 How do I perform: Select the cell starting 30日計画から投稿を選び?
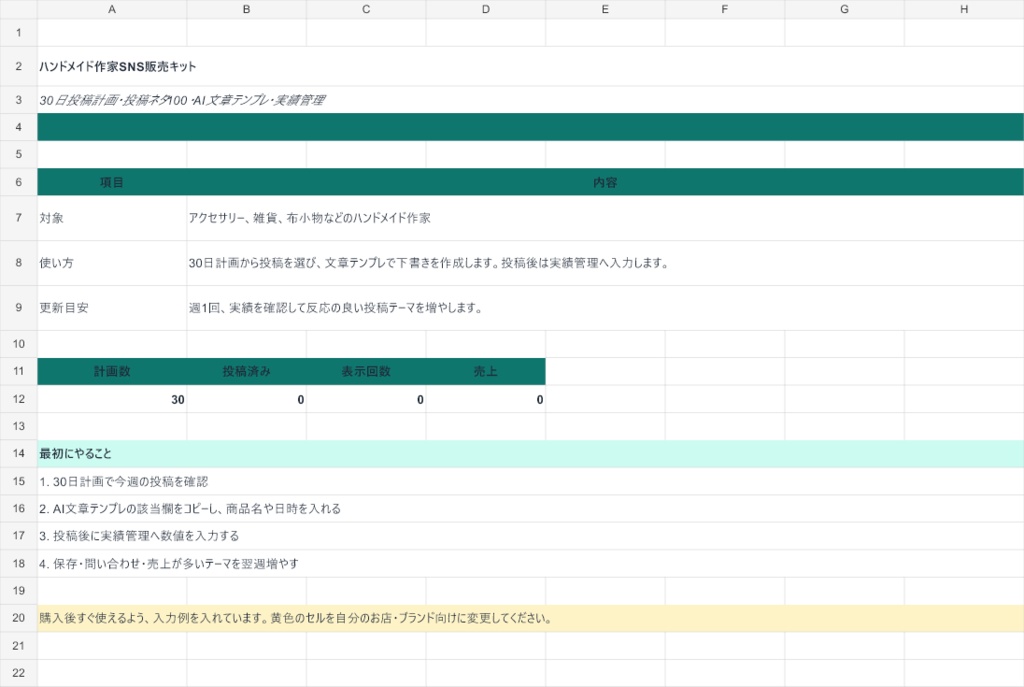coord(605,263)
